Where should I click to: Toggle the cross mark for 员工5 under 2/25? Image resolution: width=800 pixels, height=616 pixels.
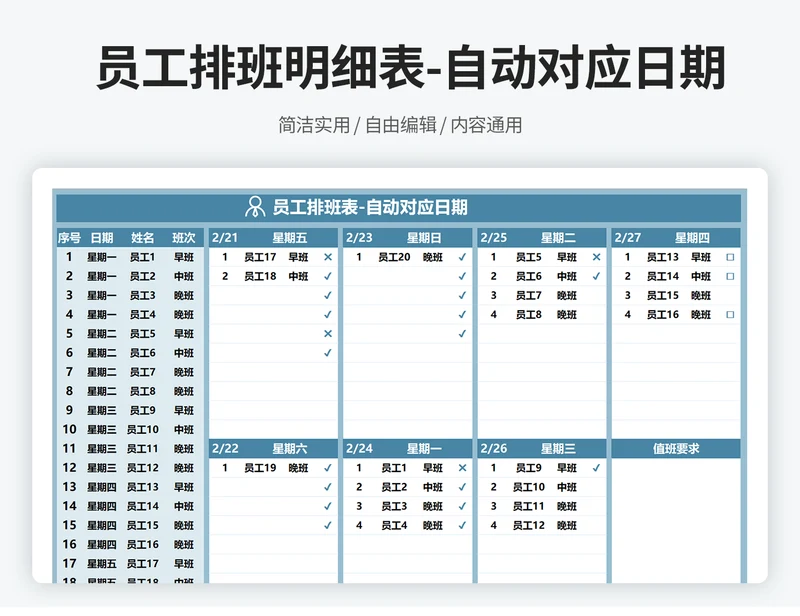pyautogui.click(x=596, y=257)
